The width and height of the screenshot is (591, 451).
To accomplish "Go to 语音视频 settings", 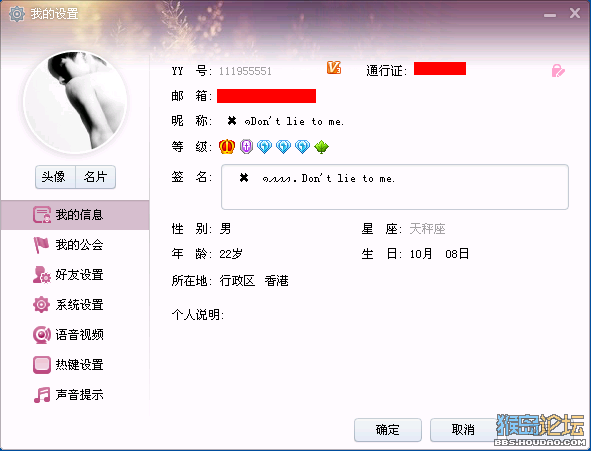I will (75, 335).
